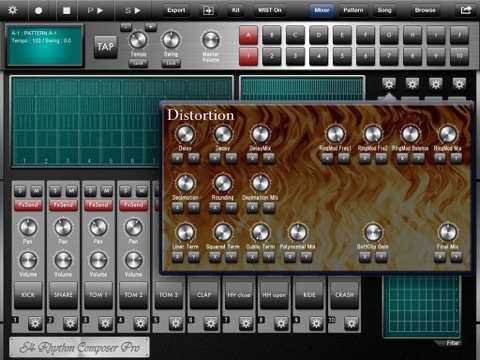This screenshot has height=360, width=480.
Task: Click the import arrow icon next to Export
Action: point(208,10)
